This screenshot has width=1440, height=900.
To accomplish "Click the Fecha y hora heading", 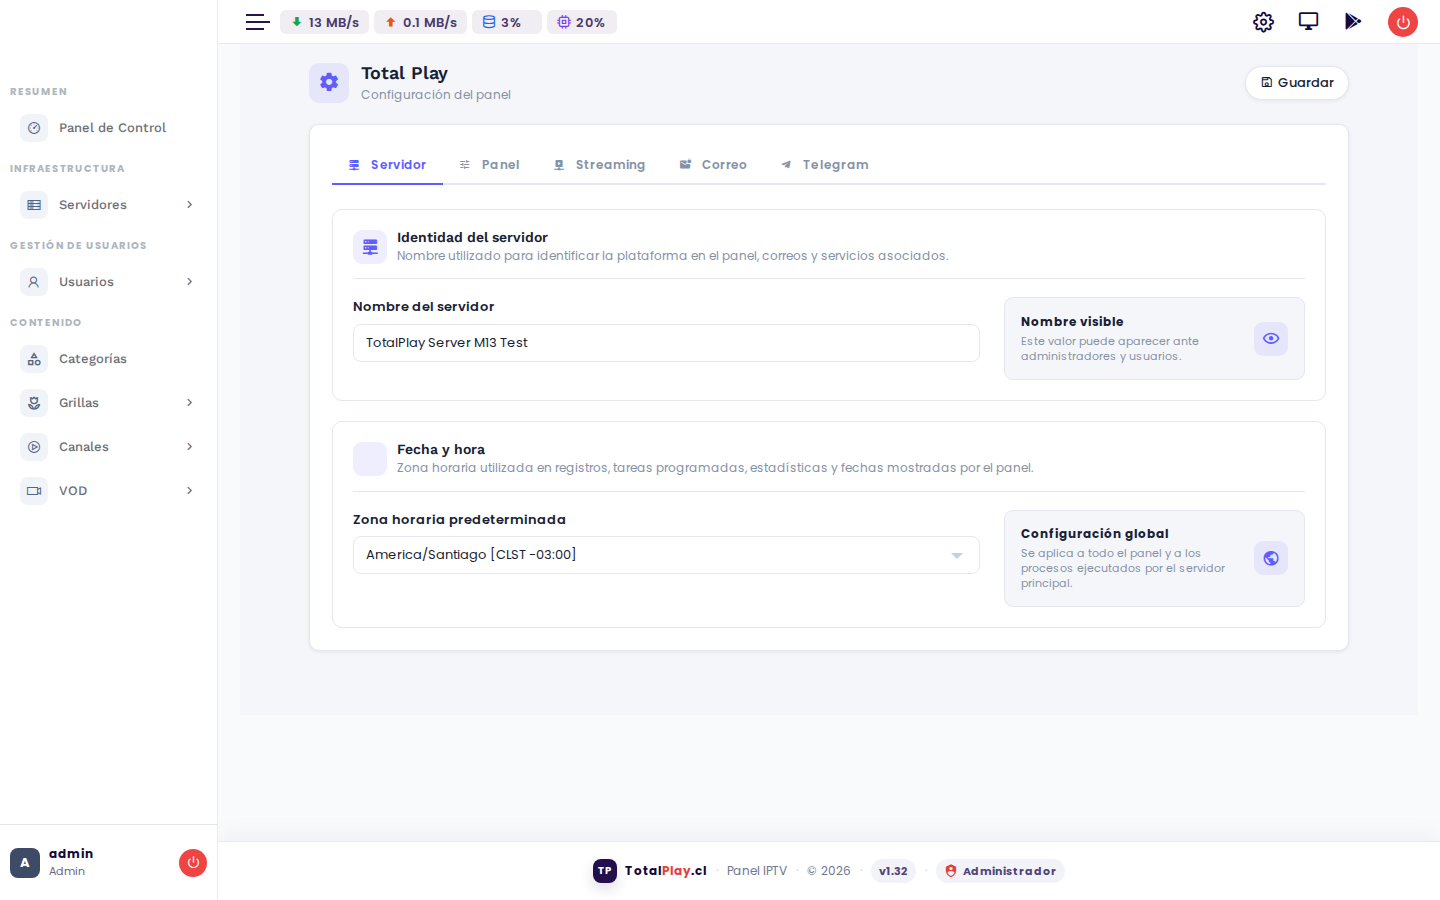I will coord(441,450).
